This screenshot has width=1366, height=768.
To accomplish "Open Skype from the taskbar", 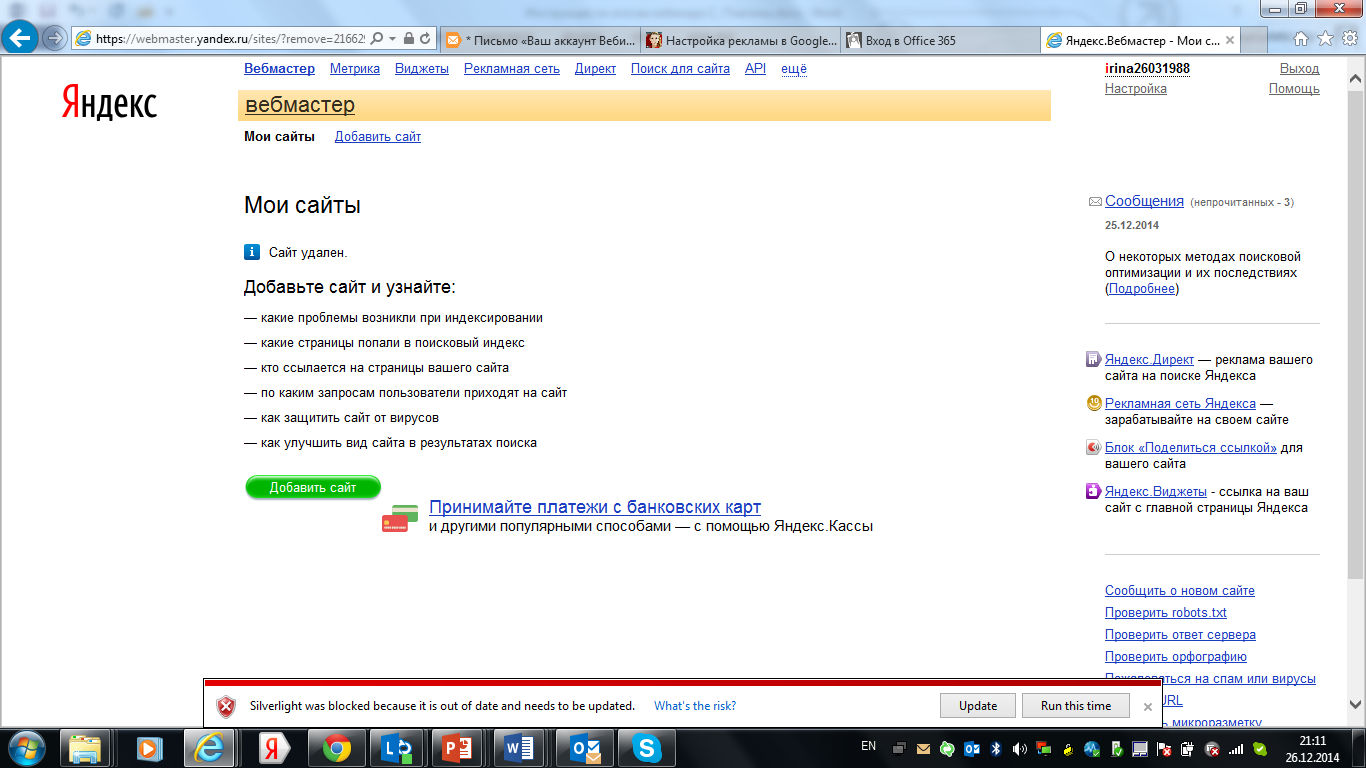I will 647,748.
